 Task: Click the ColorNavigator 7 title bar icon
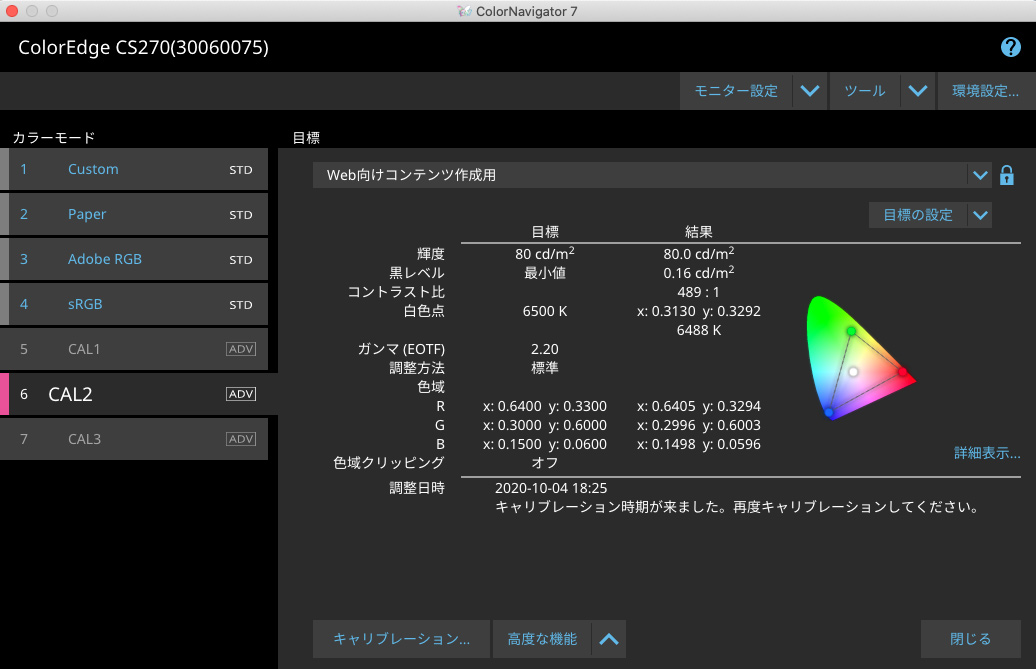pos(464,11)
